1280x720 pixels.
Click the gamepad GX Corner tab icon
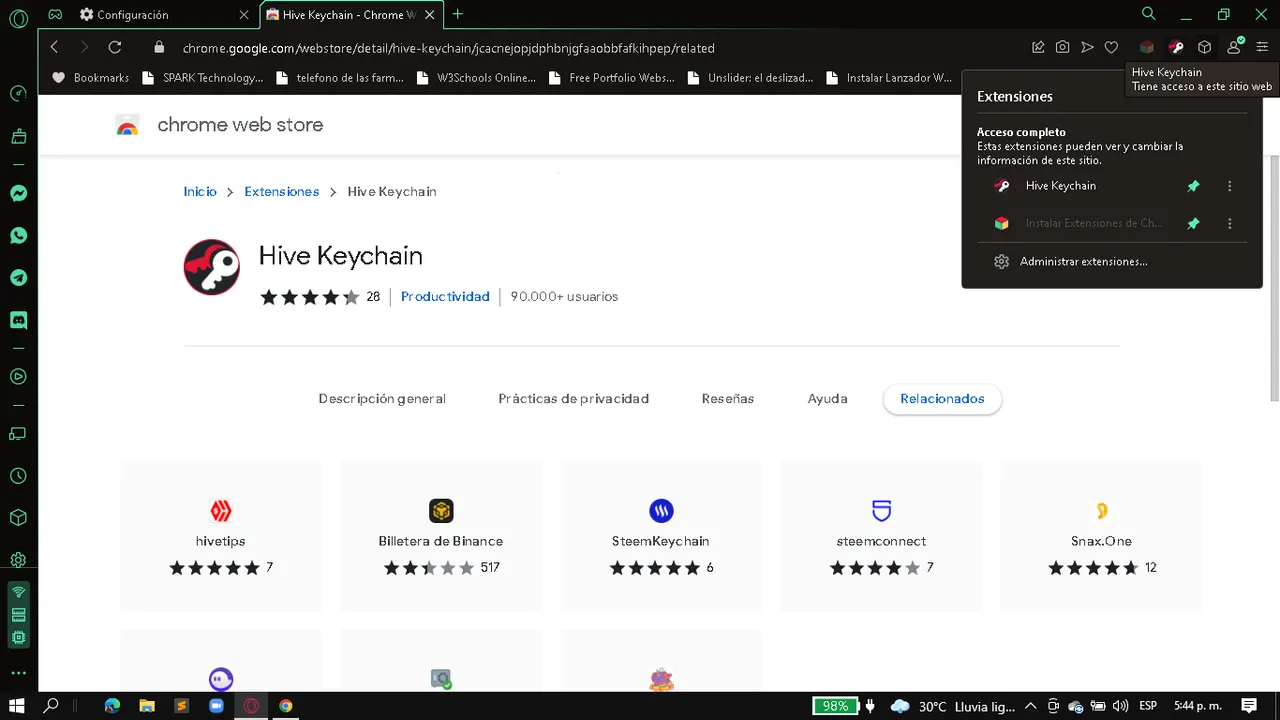coord(55,15)
